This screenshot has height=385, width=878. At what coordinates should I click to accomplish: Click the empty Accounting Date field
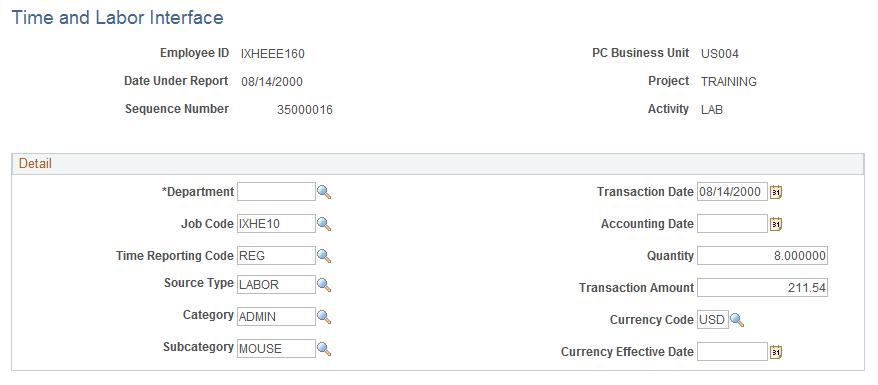(x=732, y=224)
